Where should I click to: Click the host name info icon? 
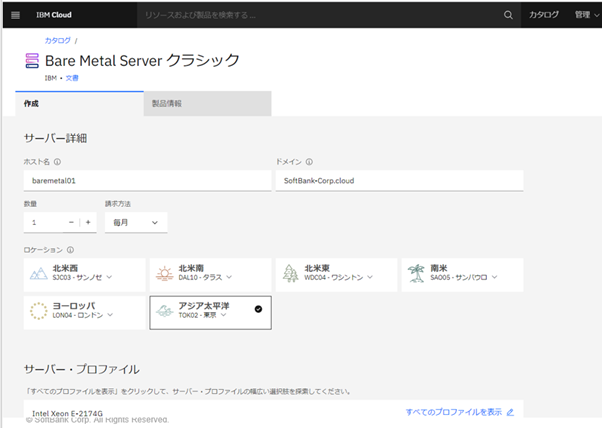[x=57, y=161]
